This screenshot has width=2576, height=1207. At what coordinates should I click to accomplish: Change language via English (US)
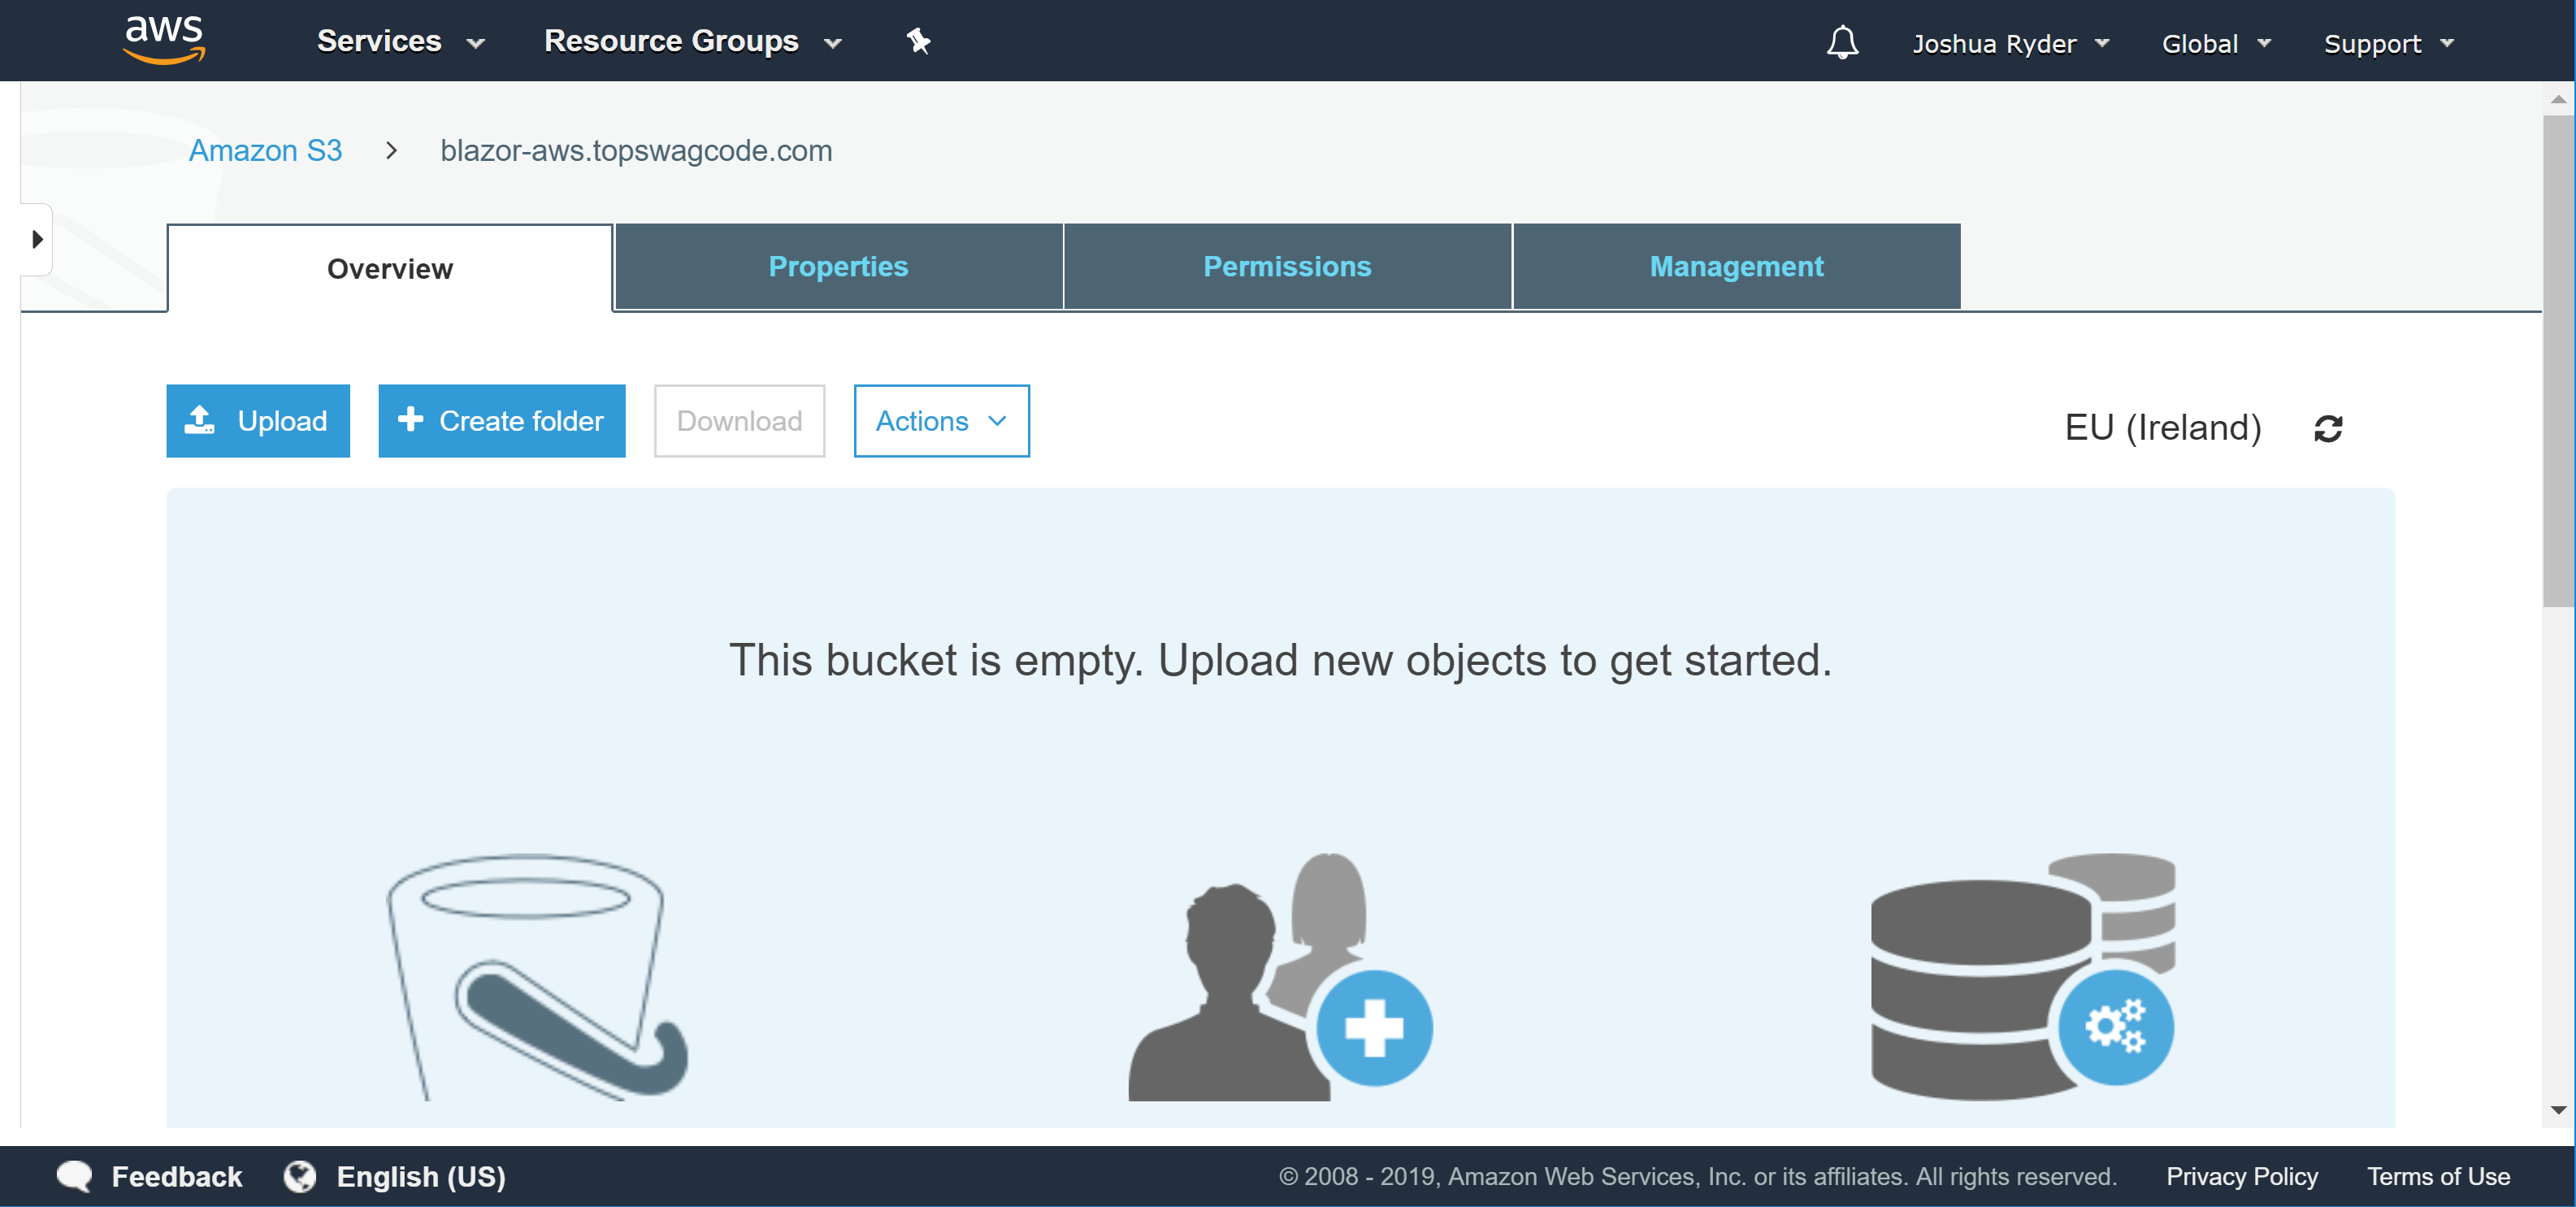(421, 1176)
